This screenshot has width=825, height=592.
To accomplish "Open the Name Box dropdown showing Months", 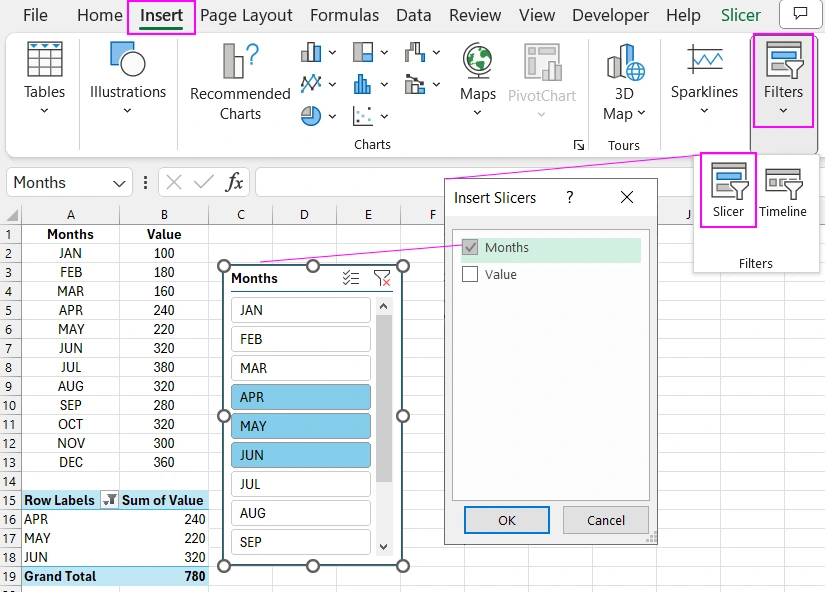I will coord(118,182).
